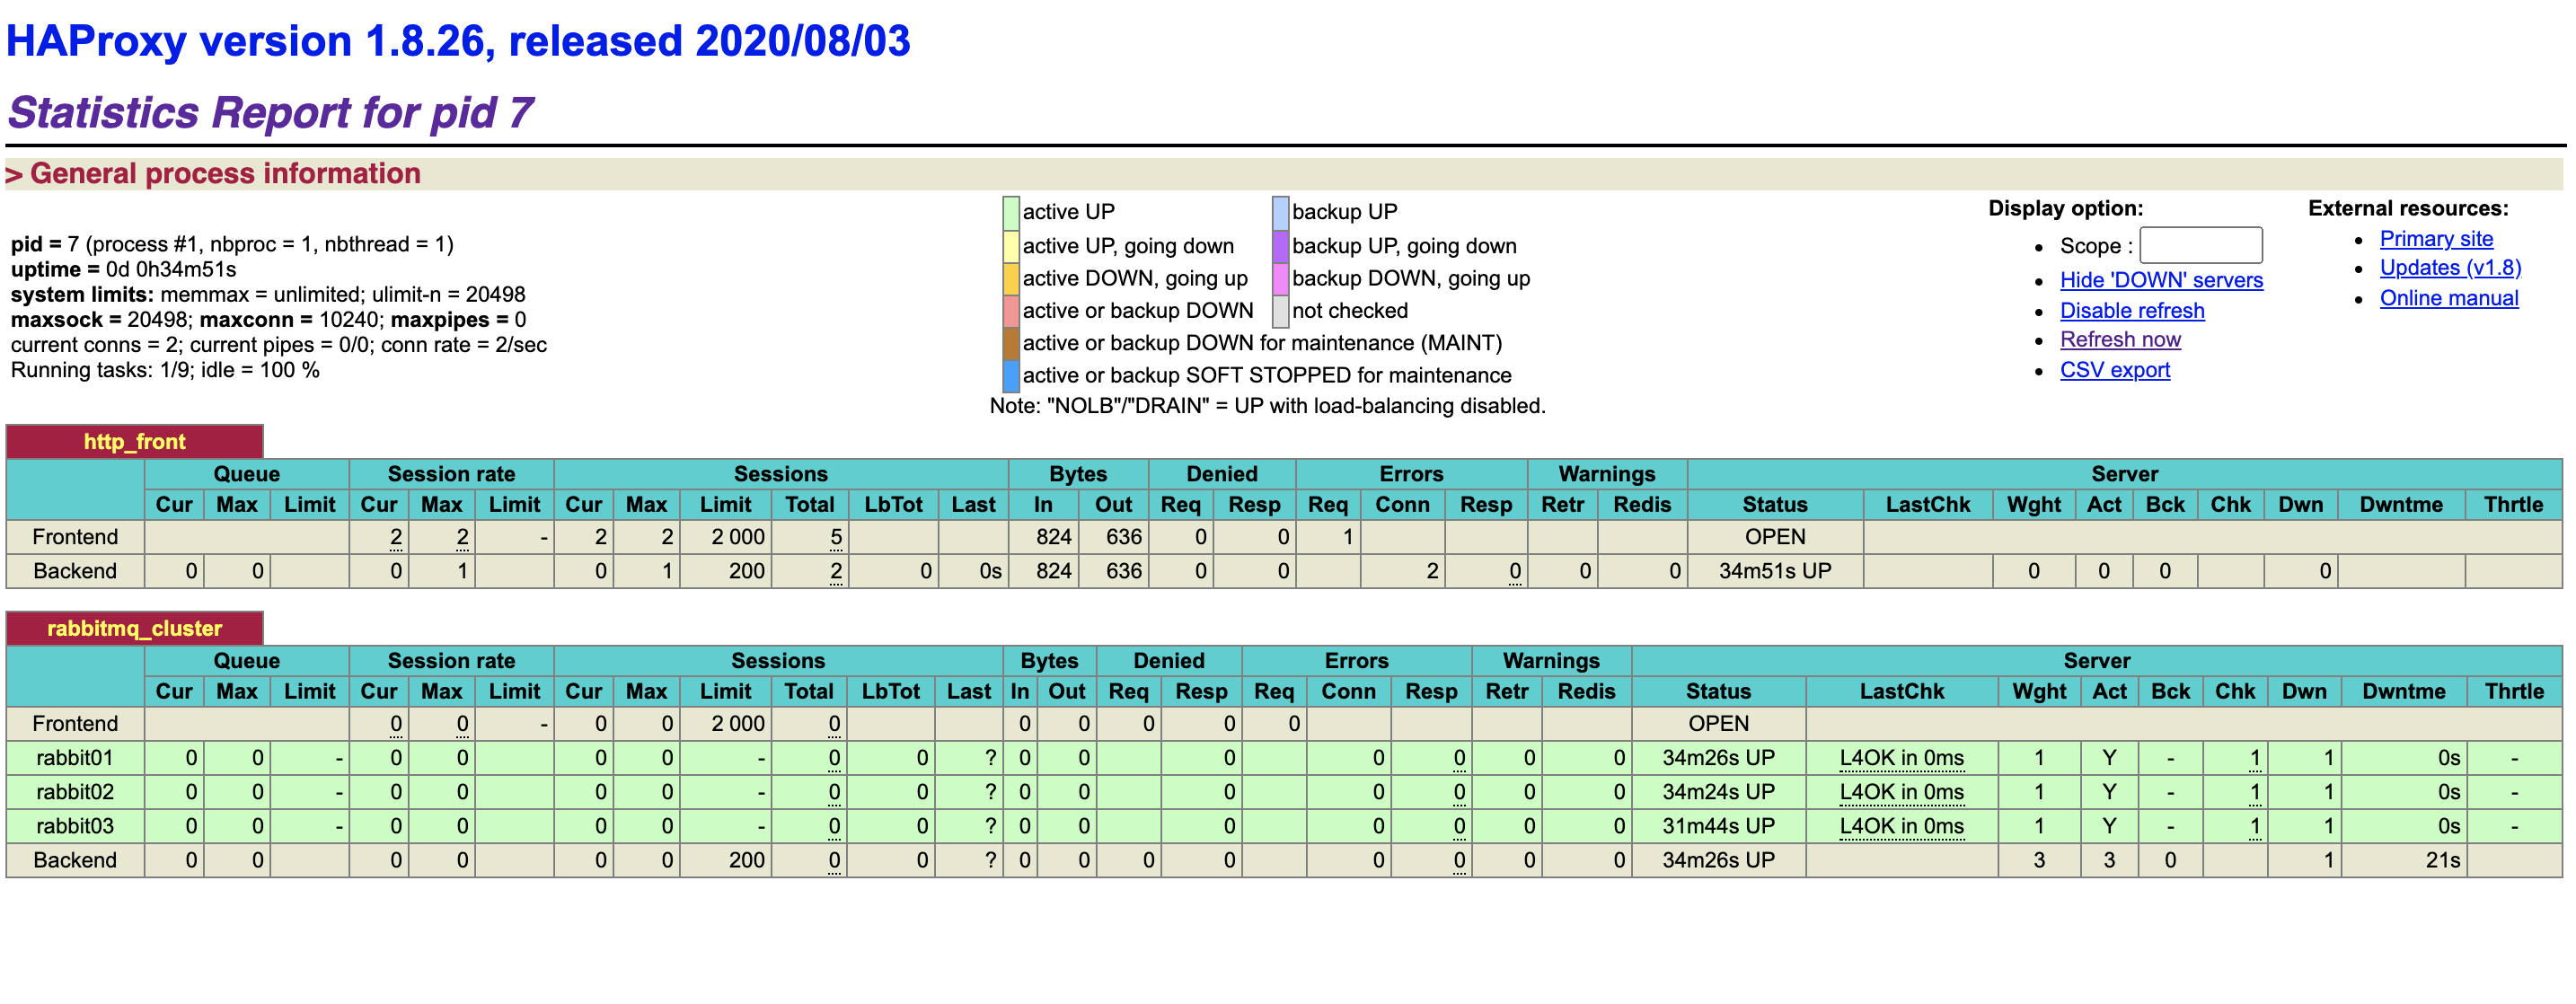Click Statistics Report for pid 7 title

click(x=270, y=113)
